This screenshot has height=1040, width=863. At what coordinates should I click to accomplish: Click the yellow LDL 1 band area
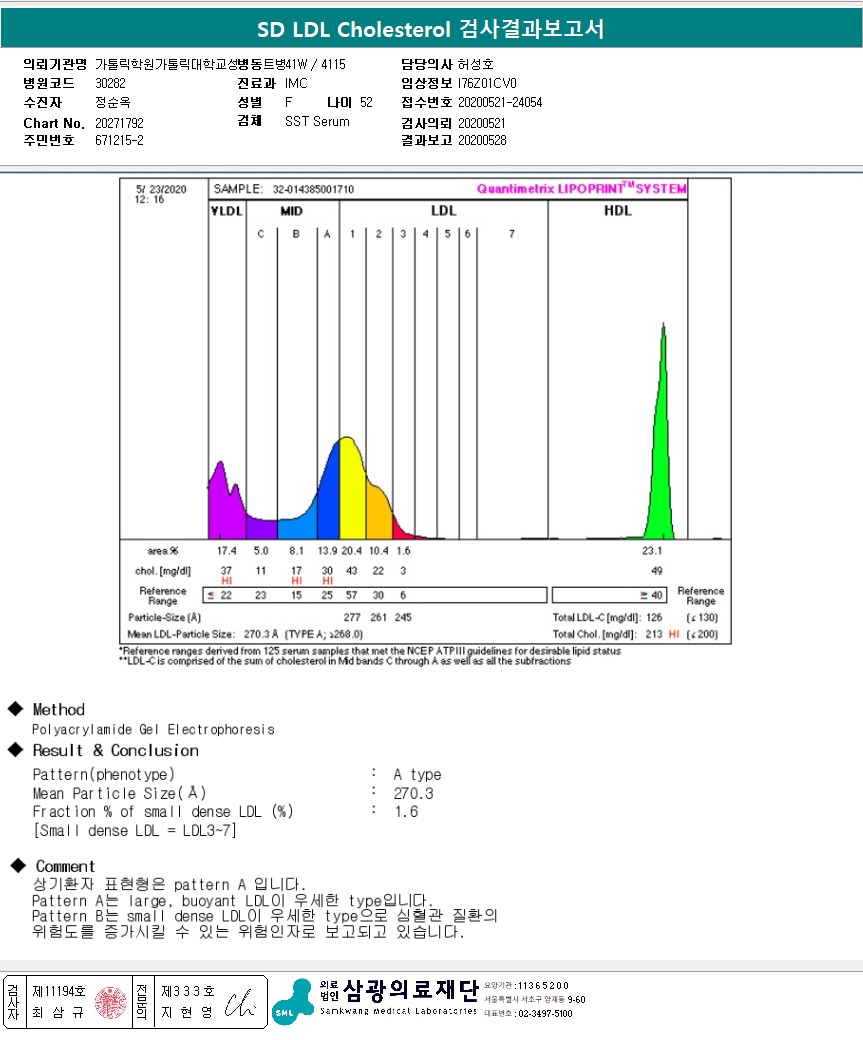tap(352, 491)
